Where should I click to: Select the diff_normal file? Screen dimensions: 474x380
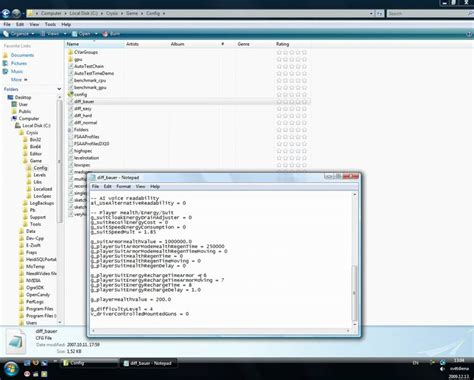pos(85,123)
